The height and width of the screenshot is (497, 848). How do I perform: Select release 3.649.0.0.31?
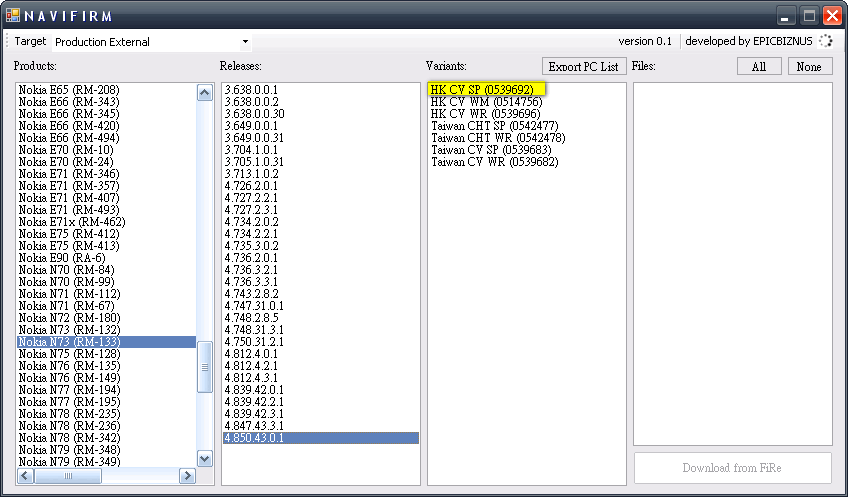[254, 138]
